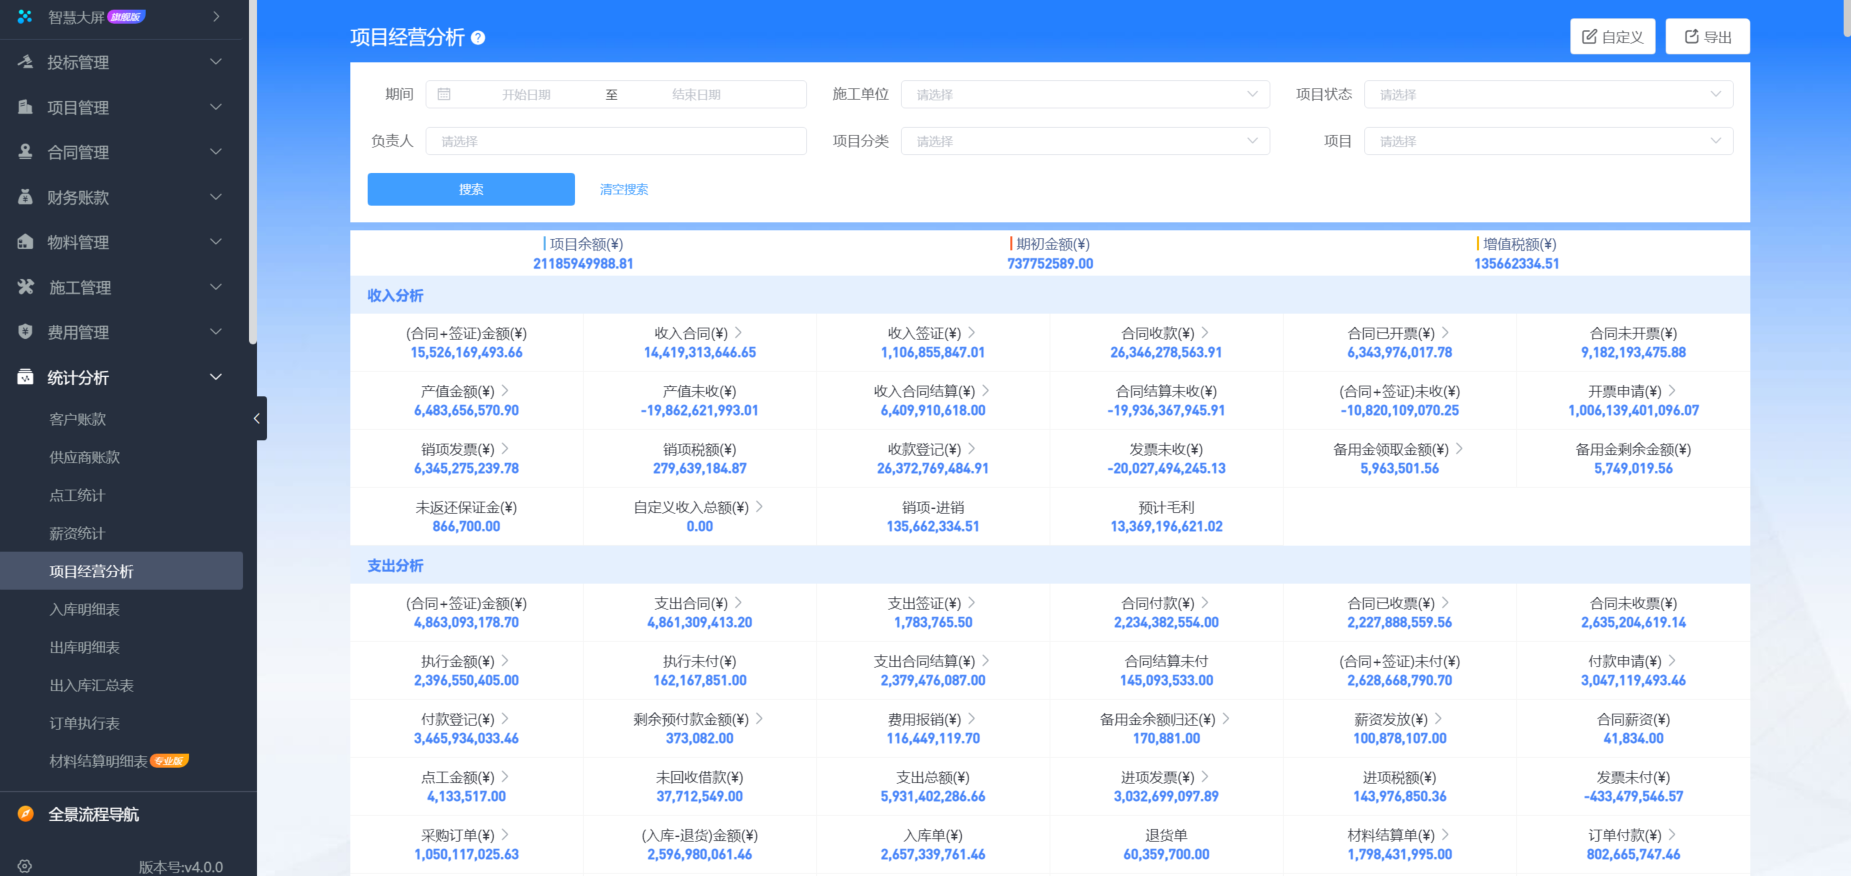Collapse the sidebar using the arrow handle

257,419
